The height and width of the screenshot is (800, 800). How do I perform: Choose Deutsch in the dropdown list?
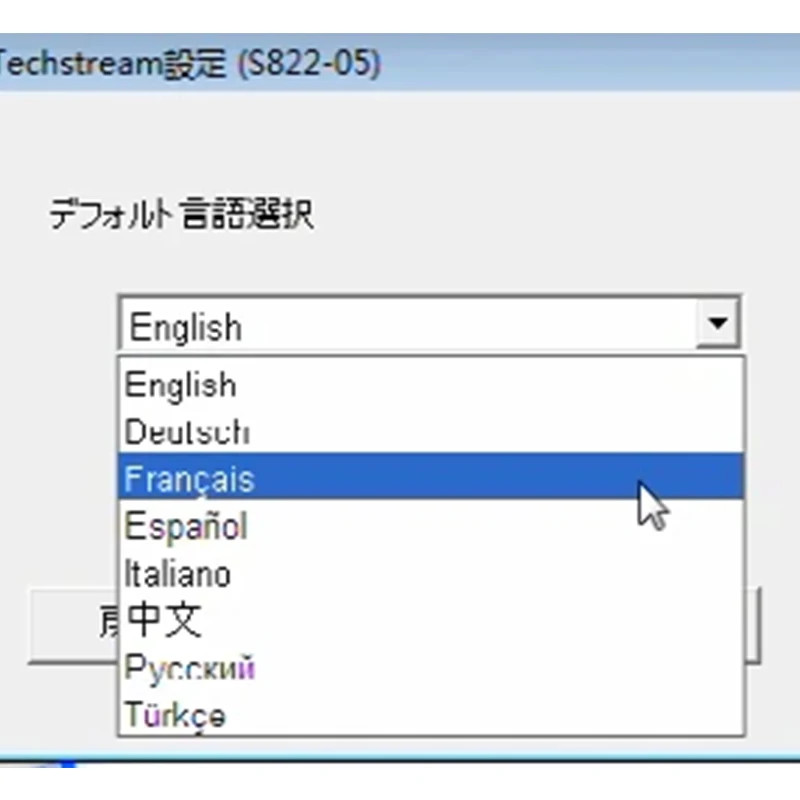pos(431,431)
